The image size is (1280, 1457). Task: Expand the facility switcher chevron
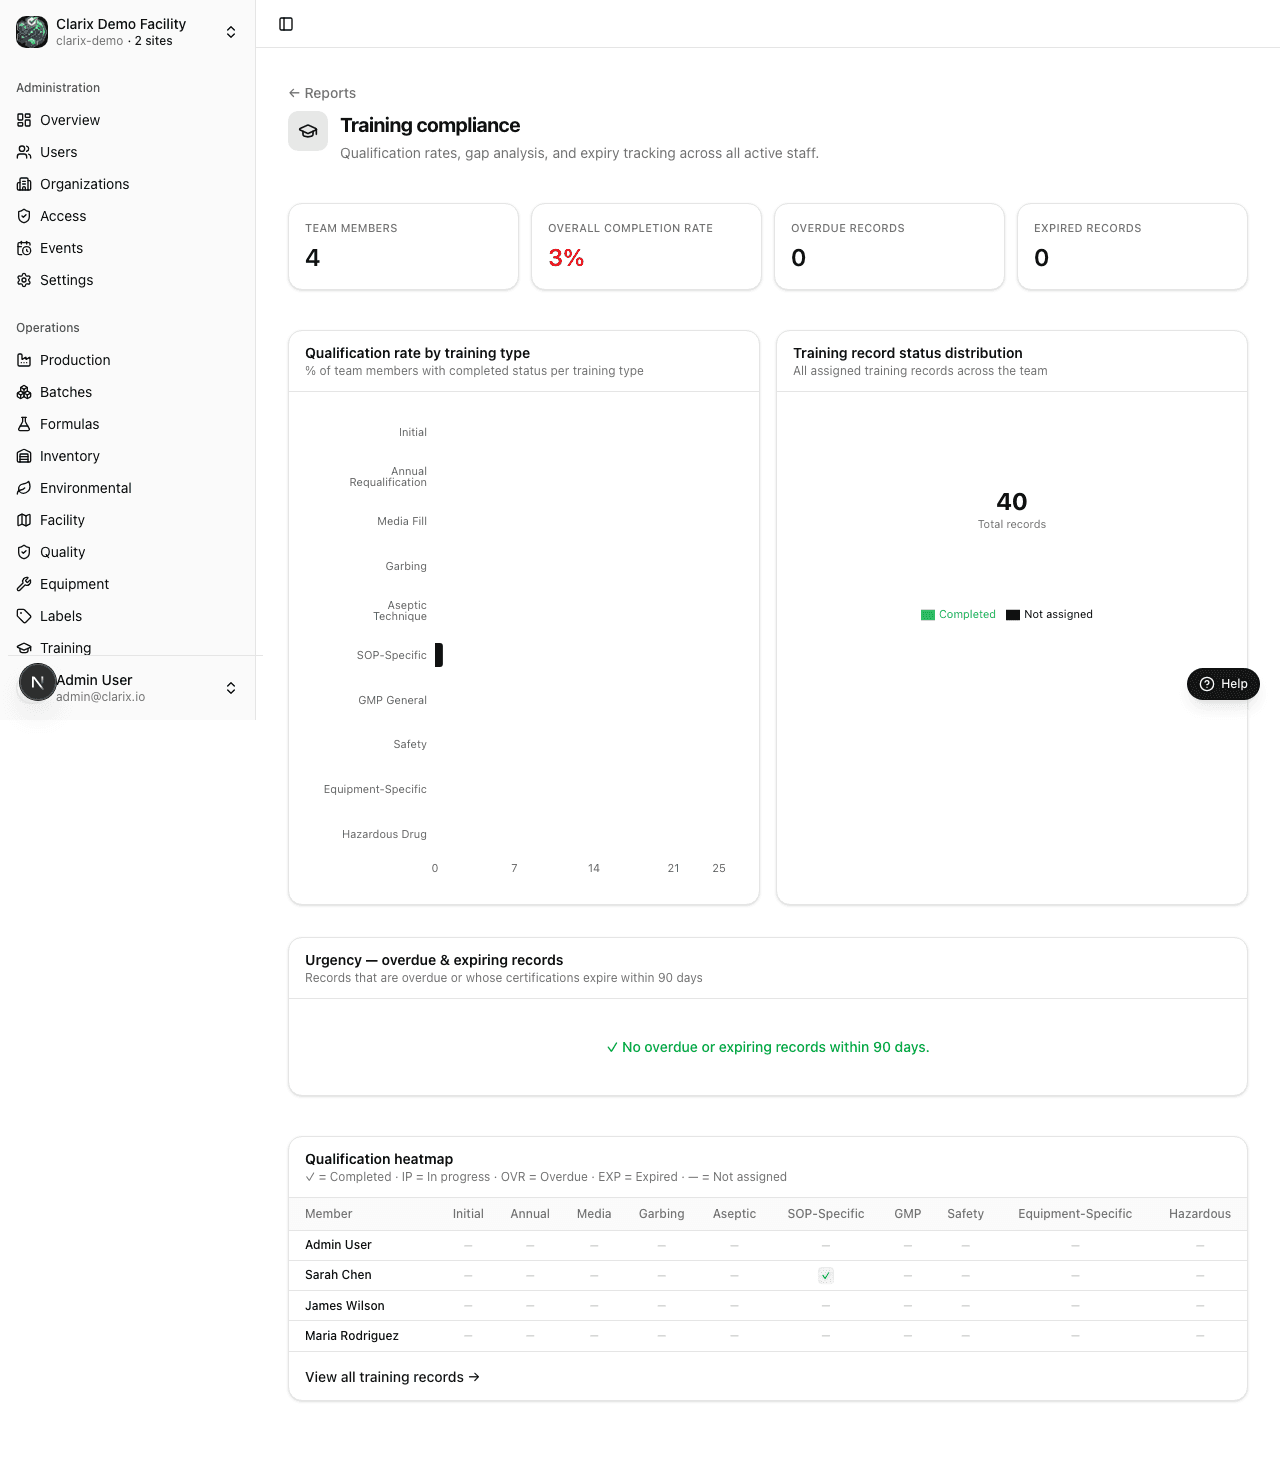pyautogui.click(x=231, y=32)
